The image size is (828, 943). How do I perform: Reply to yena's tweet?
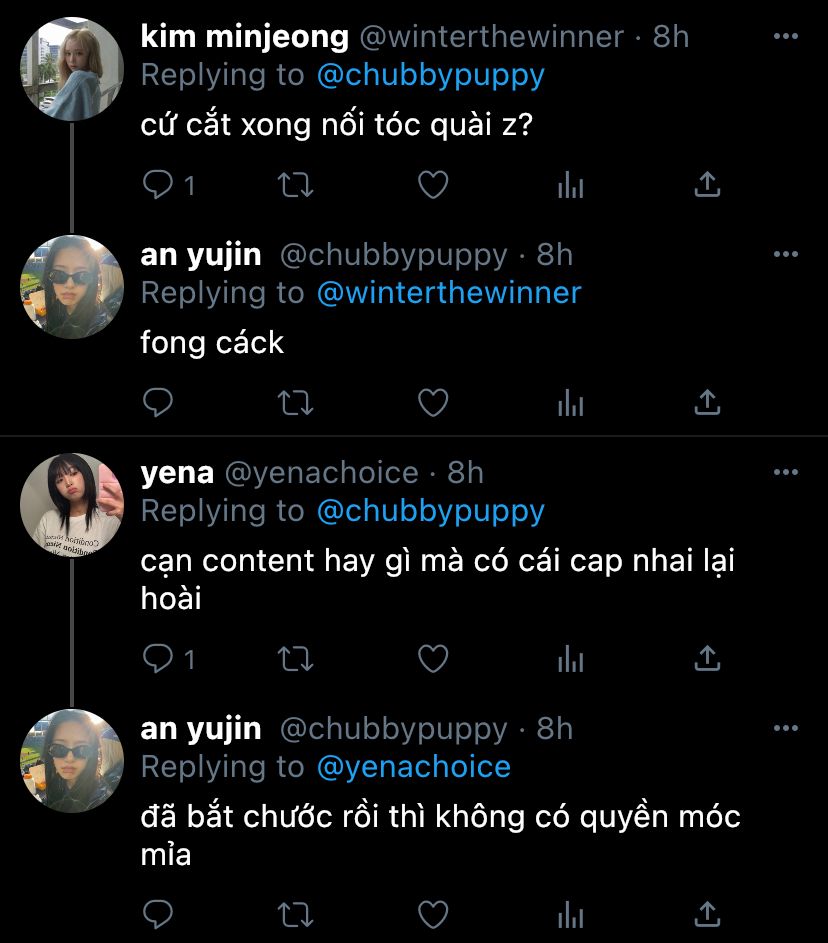tap(158, 659)
